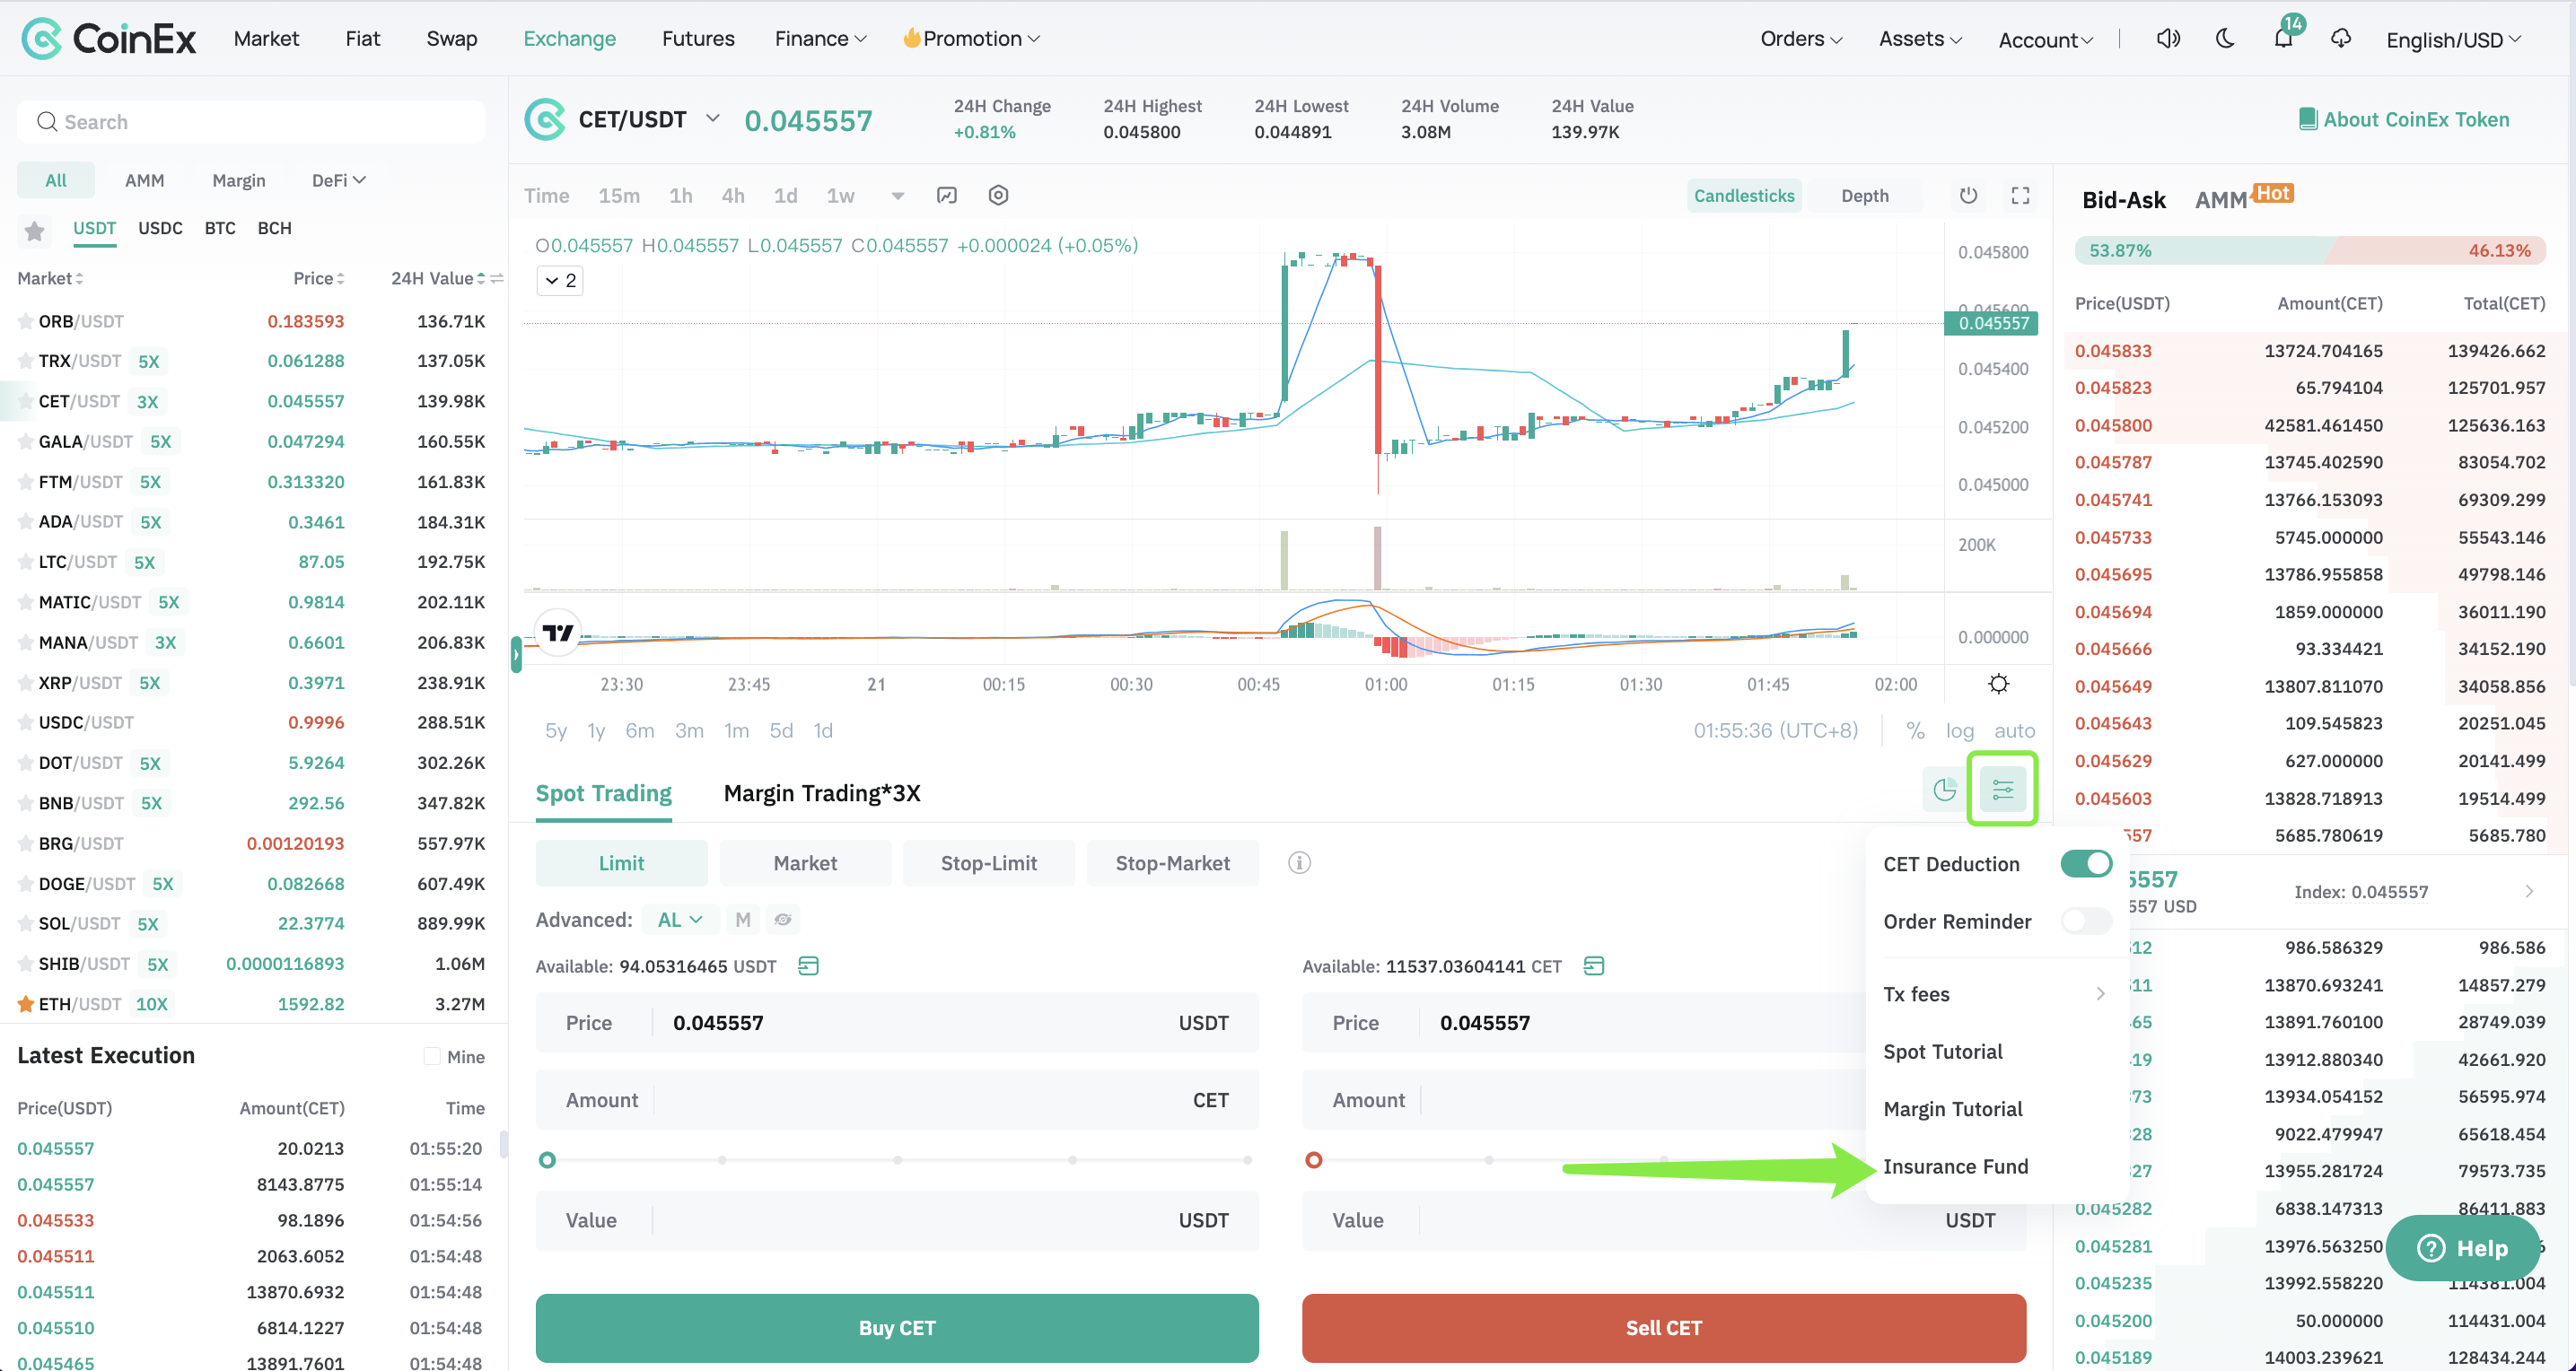Click the bid-ask ratio bar
The height and width of the screenshot is (1371, 2576).
(2310, 250)
